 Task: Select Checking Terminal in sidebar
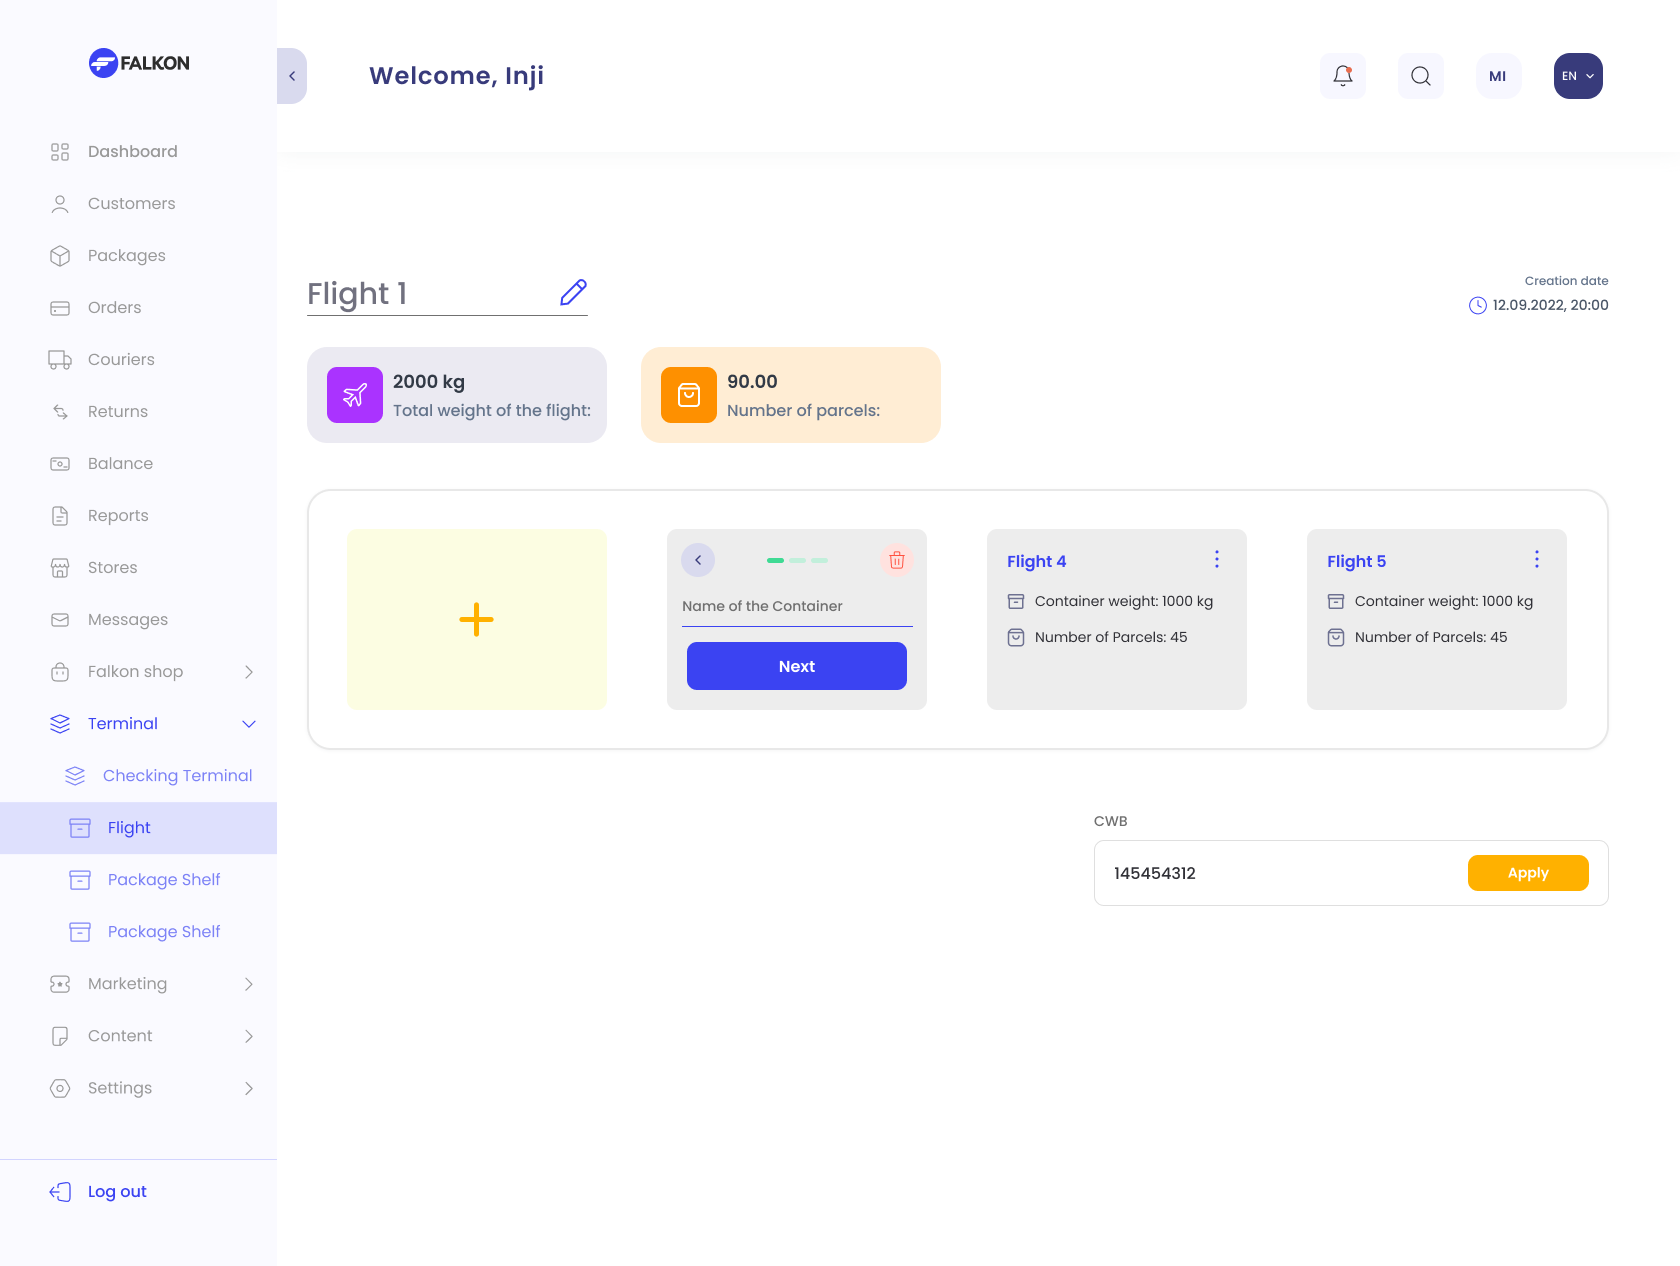click(x=177, y=776)
